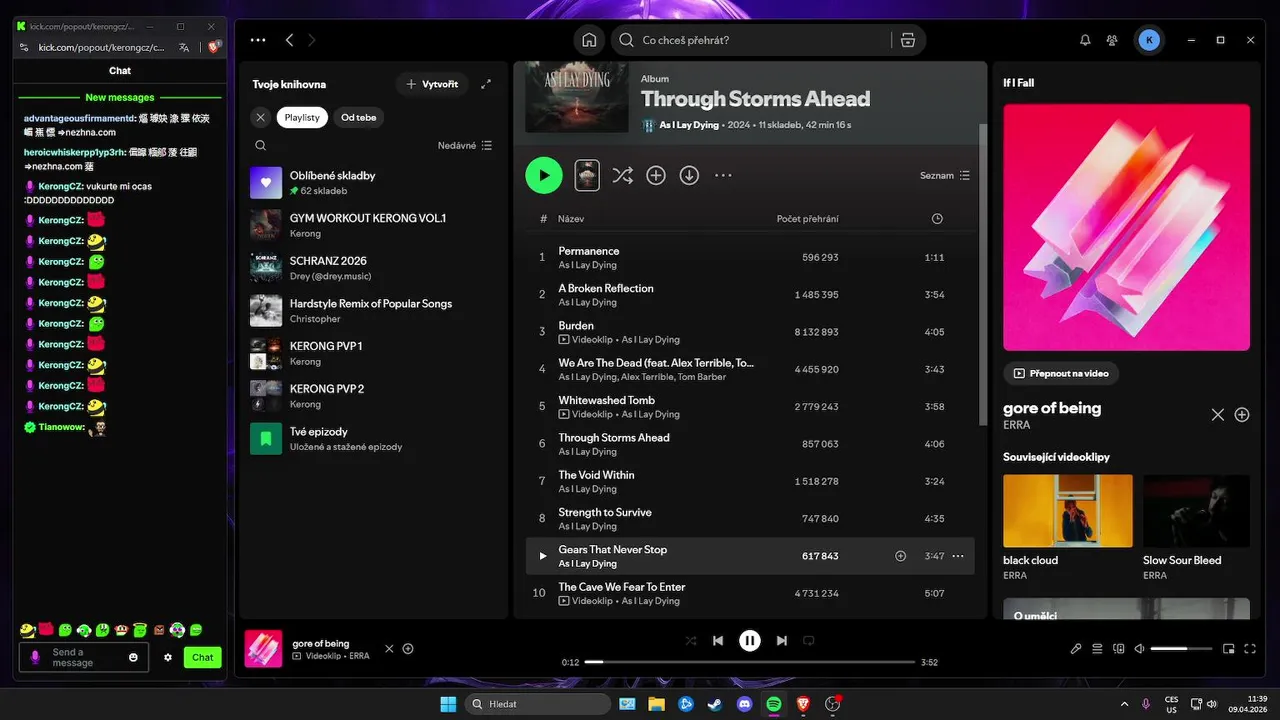Open Oblíbené skladby playlist
Image resolution: width=1280 pixels, height=720 pixels.
point(372,182)
